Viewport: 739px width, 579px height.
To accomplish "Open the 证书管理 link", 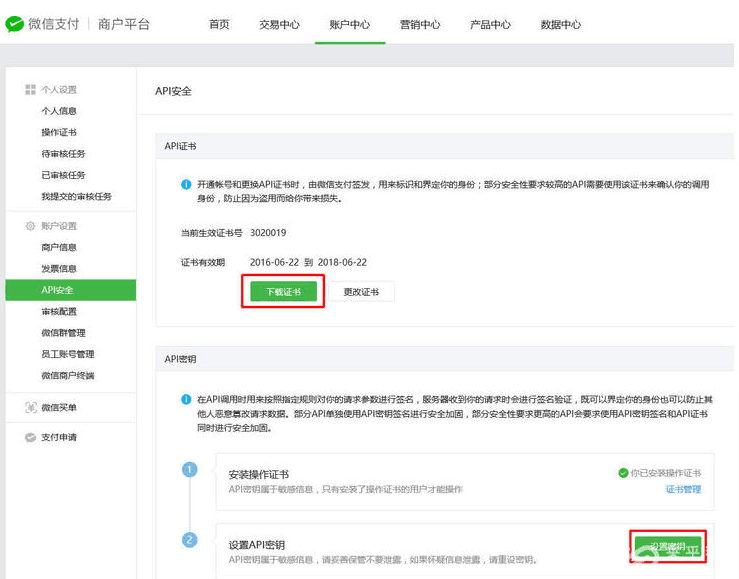I will pos(683,490).
